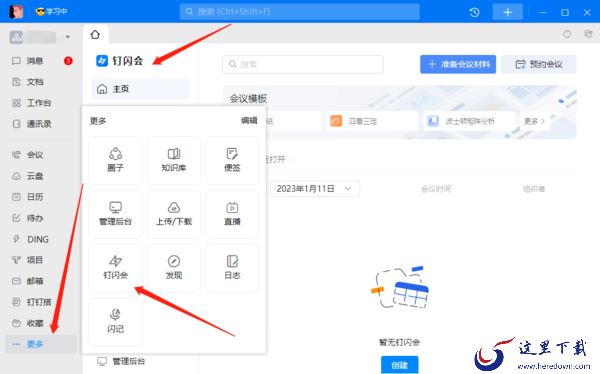Image resolution: width=600 pixels, height=374 pixels.
Task: Open 消息 in the left sidebar
Action: pyautogui.click(x=35, y=61)
